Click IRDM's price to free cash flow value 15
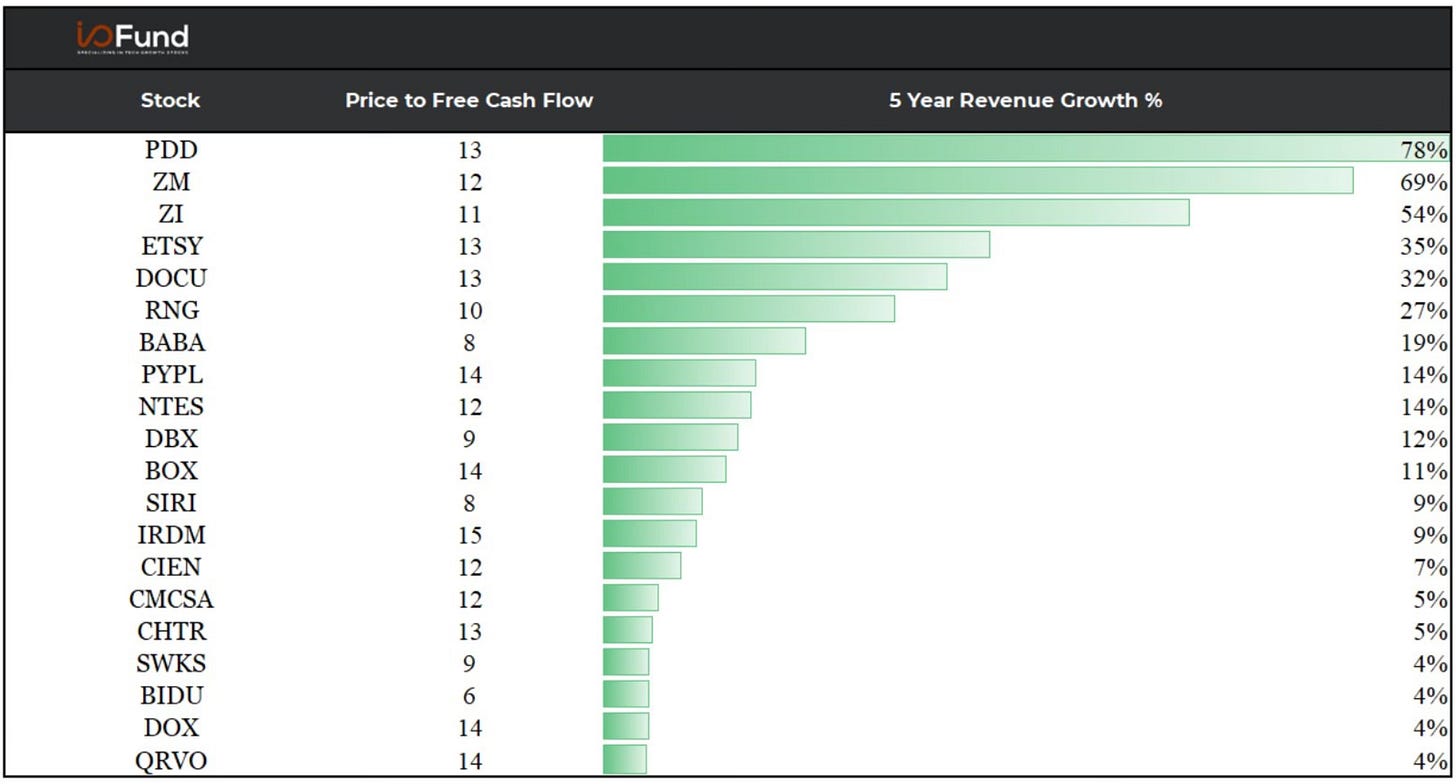This screenshot has height=784, width=1456. [x=469, y=535]
